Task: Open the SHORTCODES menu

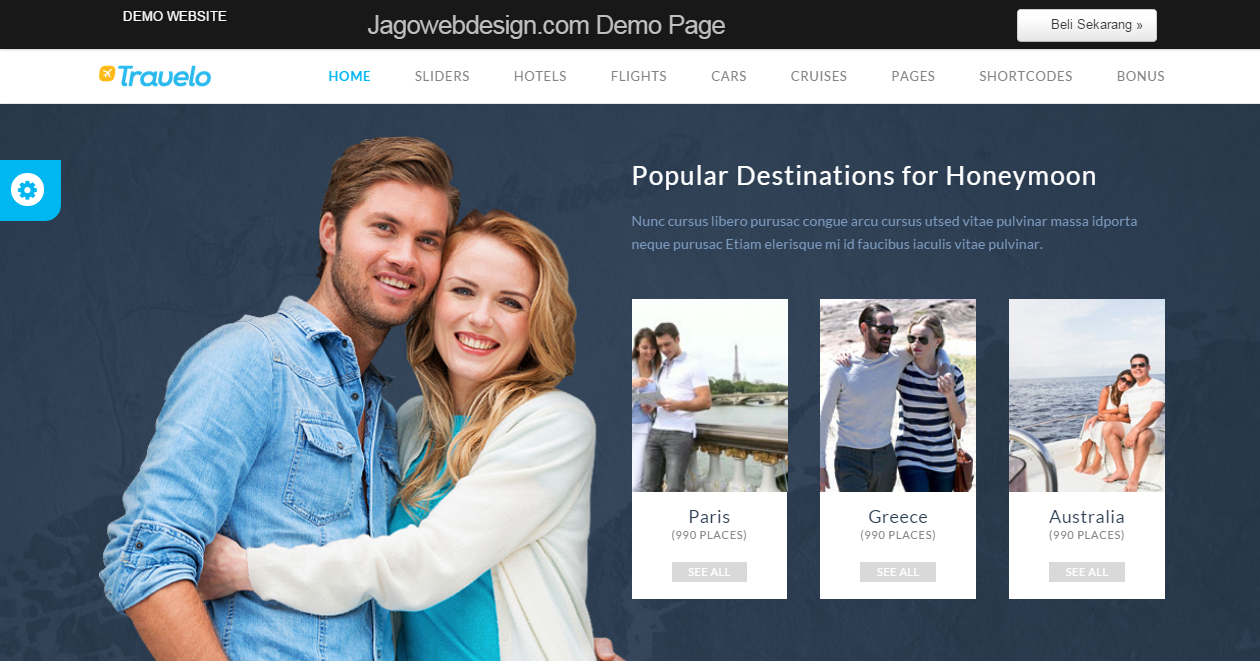Action: [1026, 76]
